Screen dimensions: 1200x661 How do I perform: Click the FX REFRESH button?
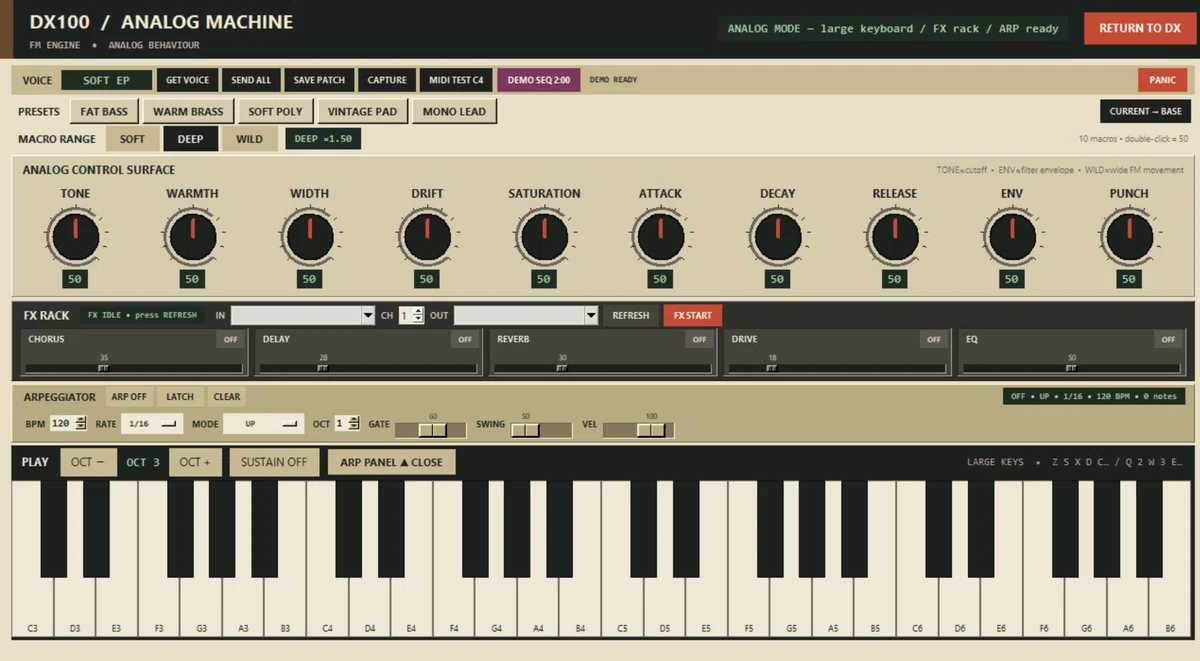[630, 315]
